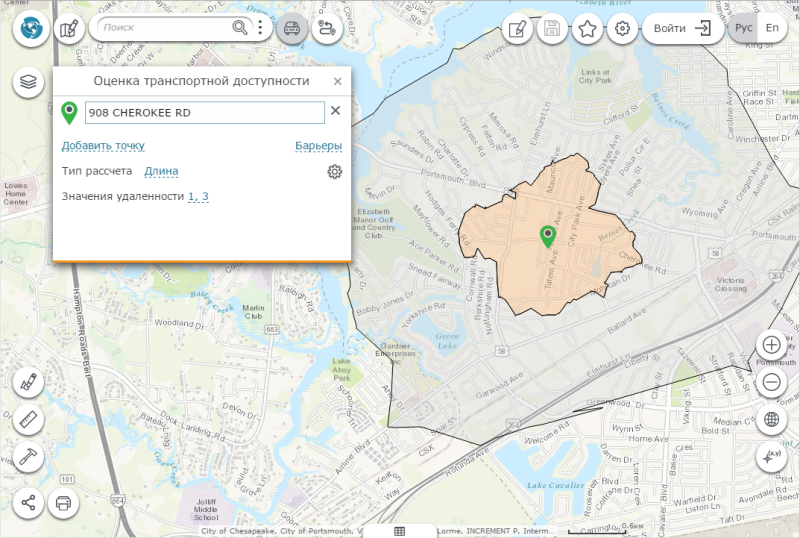Image resolution: width=800 pixels, height=538 pixels.
Task: Click the print map icon
Action: coord(63,502)
